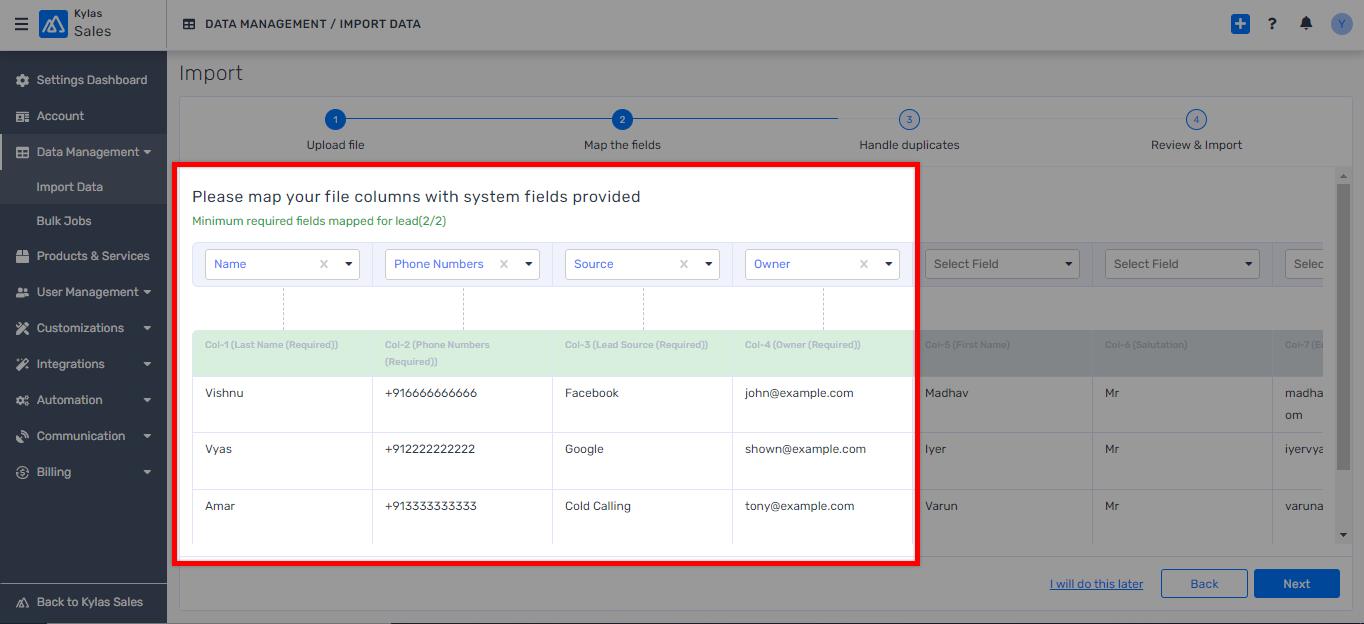Click the User Management people icon
The width and height of the screenshot is (1364, 624).
[x=22, y=292]
